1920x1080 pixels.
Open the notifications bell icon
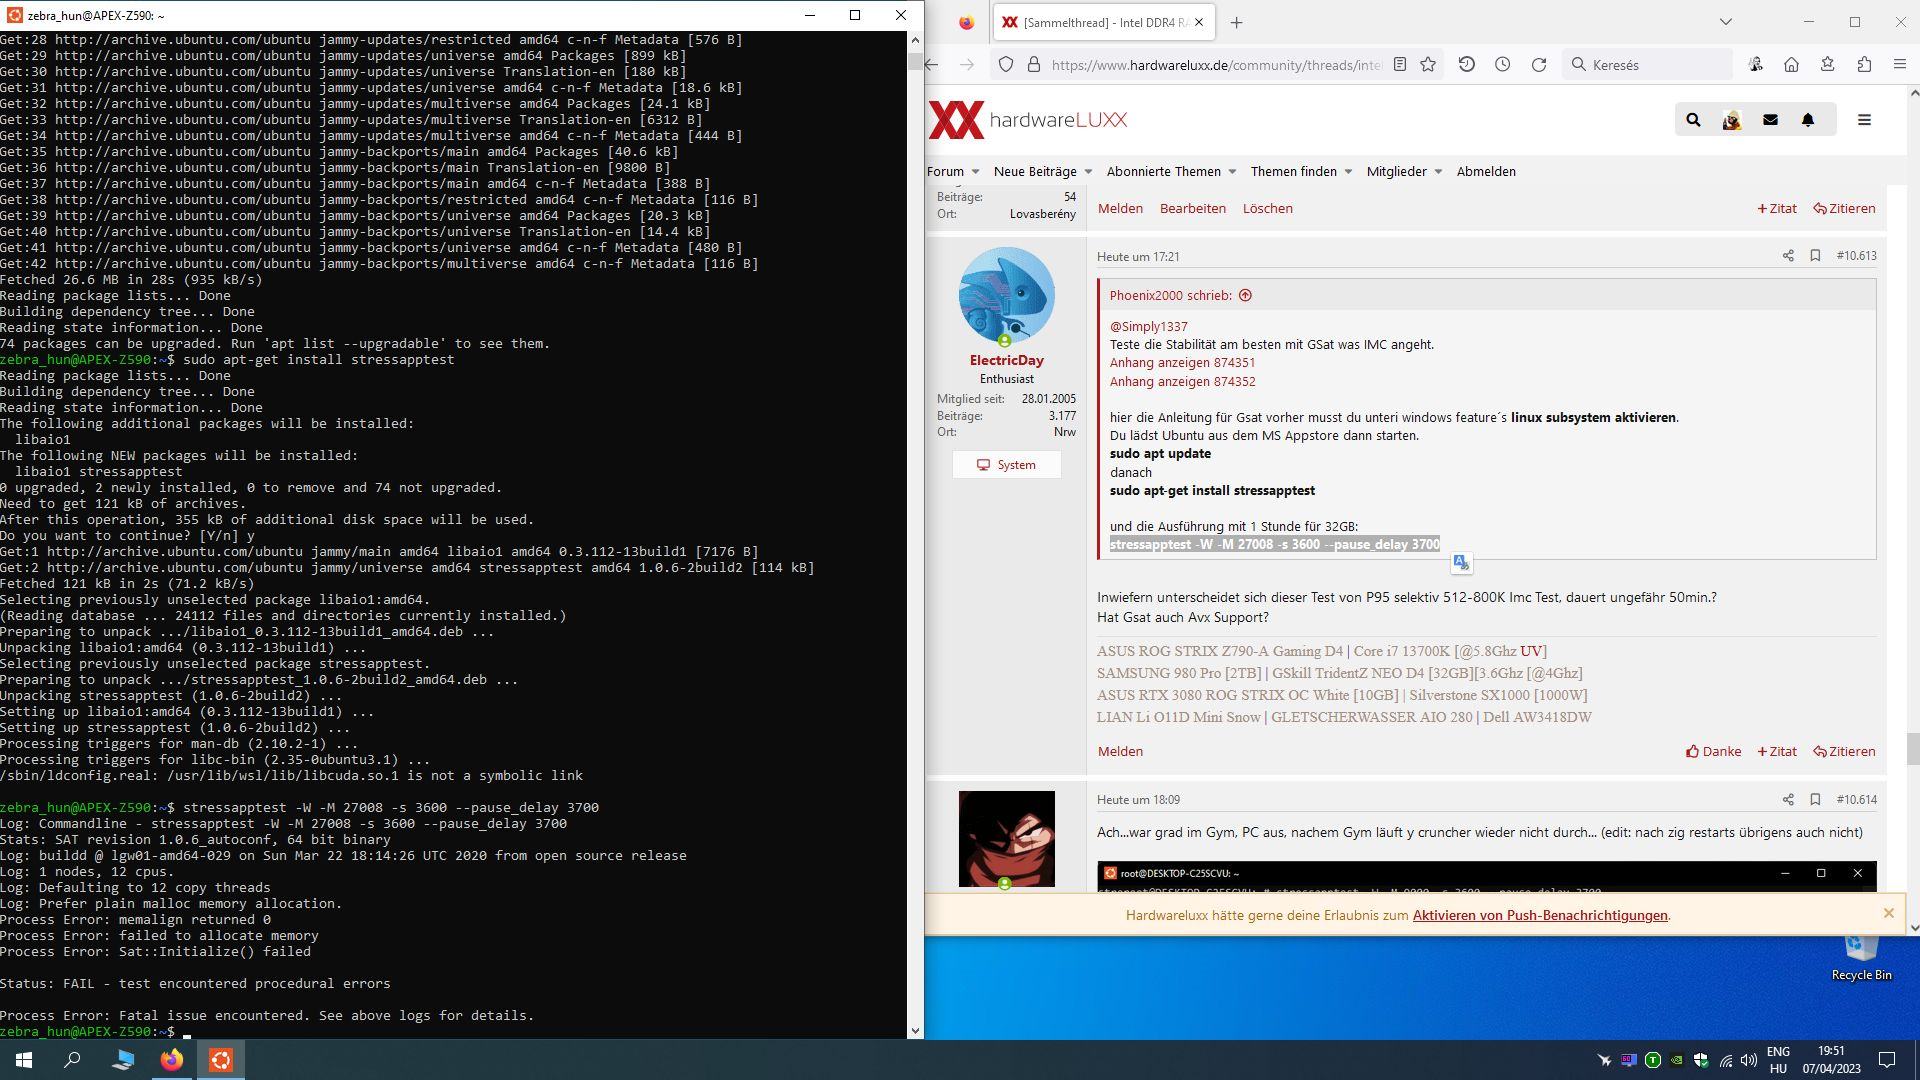[1808, 120]
